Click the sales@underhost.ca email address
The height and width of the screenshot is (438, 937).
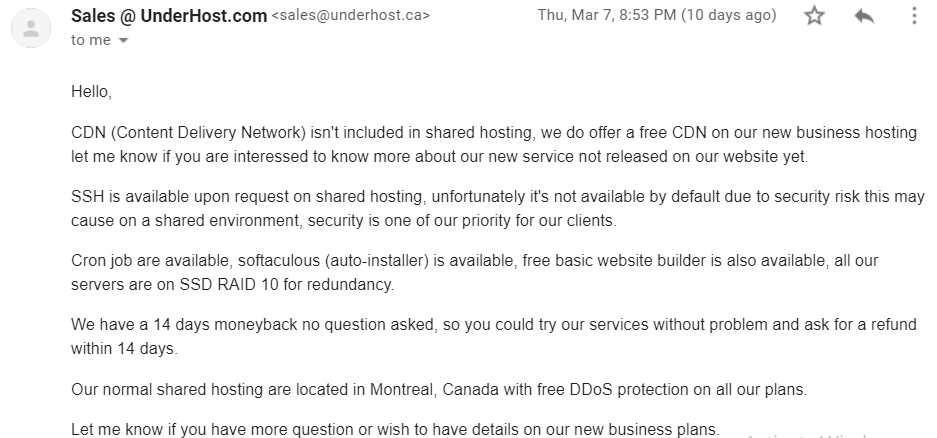point(351,16)
